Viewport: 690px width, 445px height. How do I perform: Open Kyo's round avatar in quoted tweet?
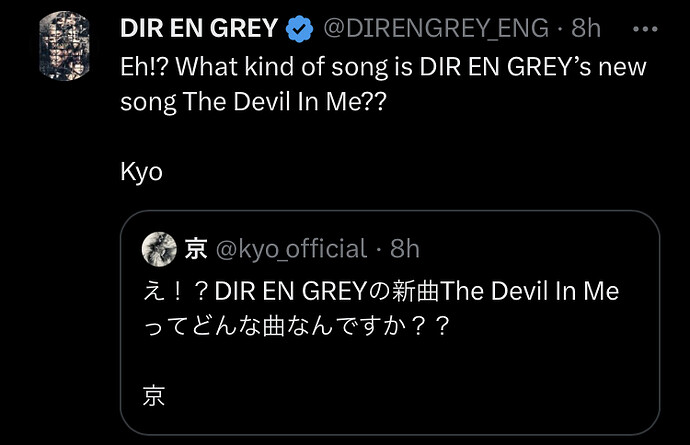[x=159, y=249]
